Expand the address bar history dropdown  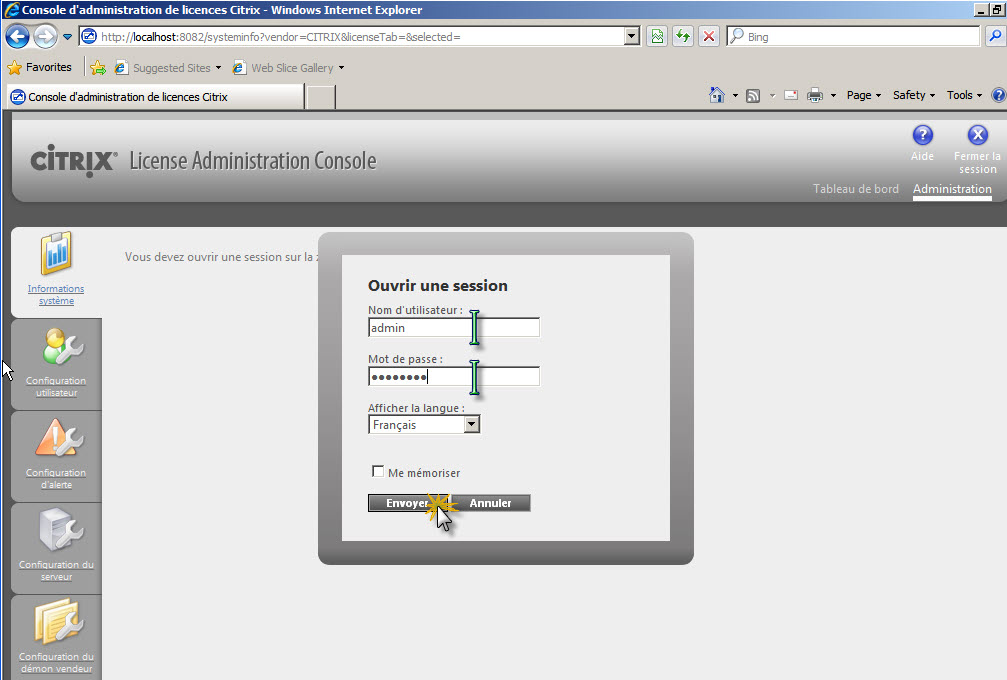pos(632,37)
